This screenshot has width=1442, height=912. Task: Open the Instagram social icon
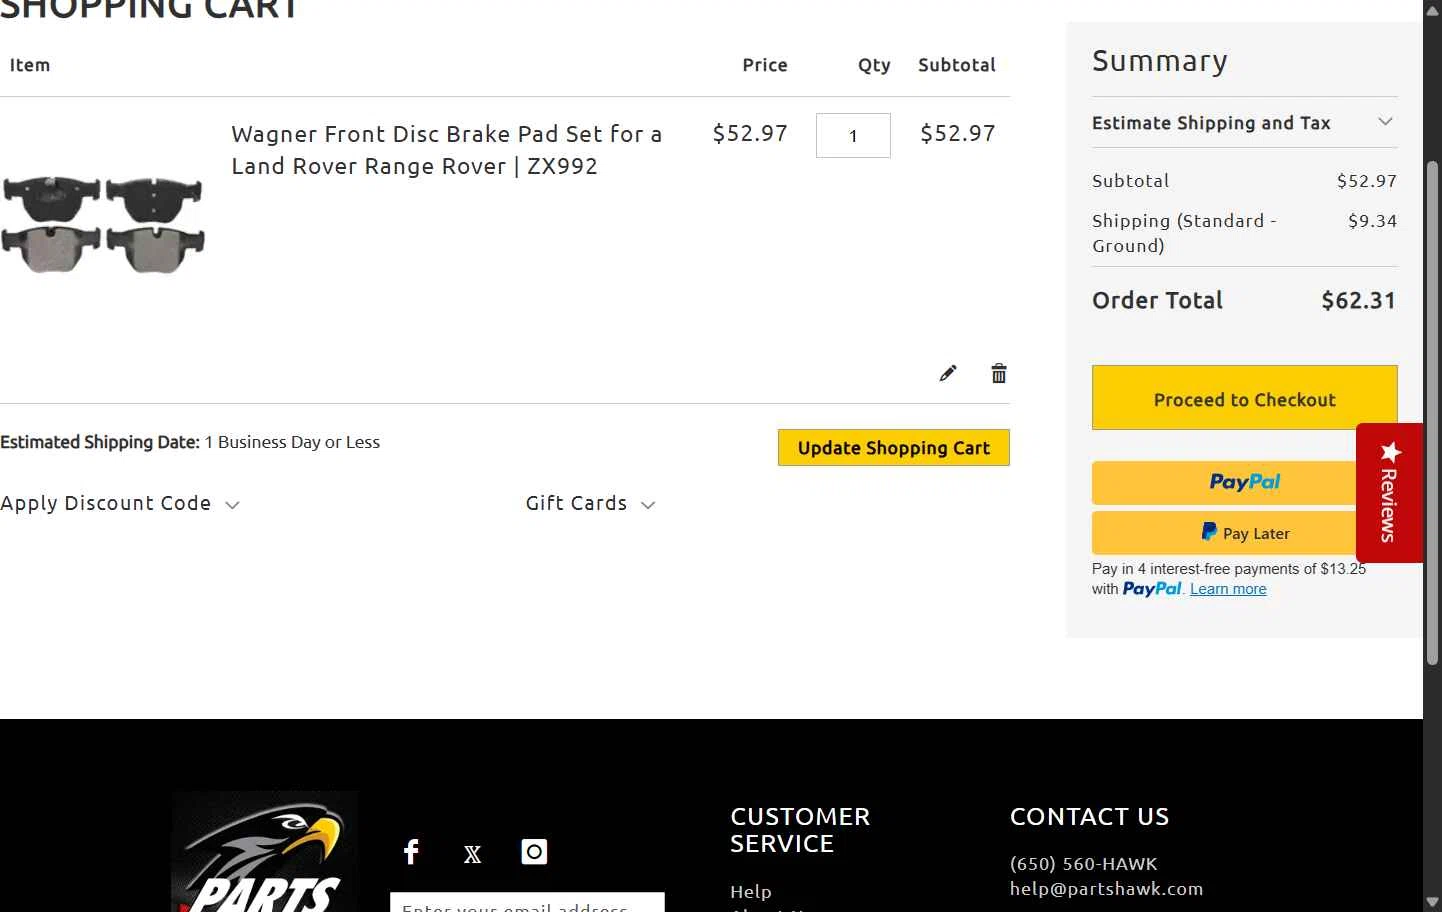pos(534,851)
